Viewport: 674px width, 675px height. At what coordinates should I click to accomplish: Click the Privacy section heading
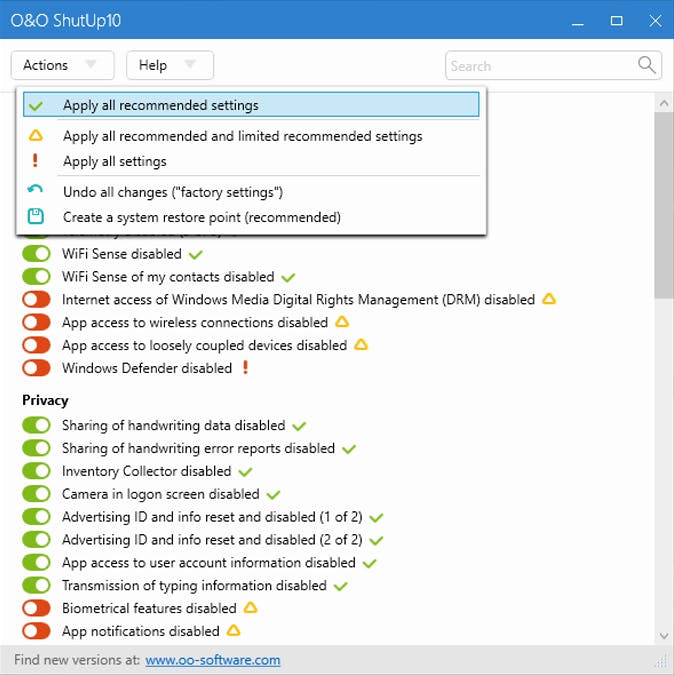pos(45,400)
